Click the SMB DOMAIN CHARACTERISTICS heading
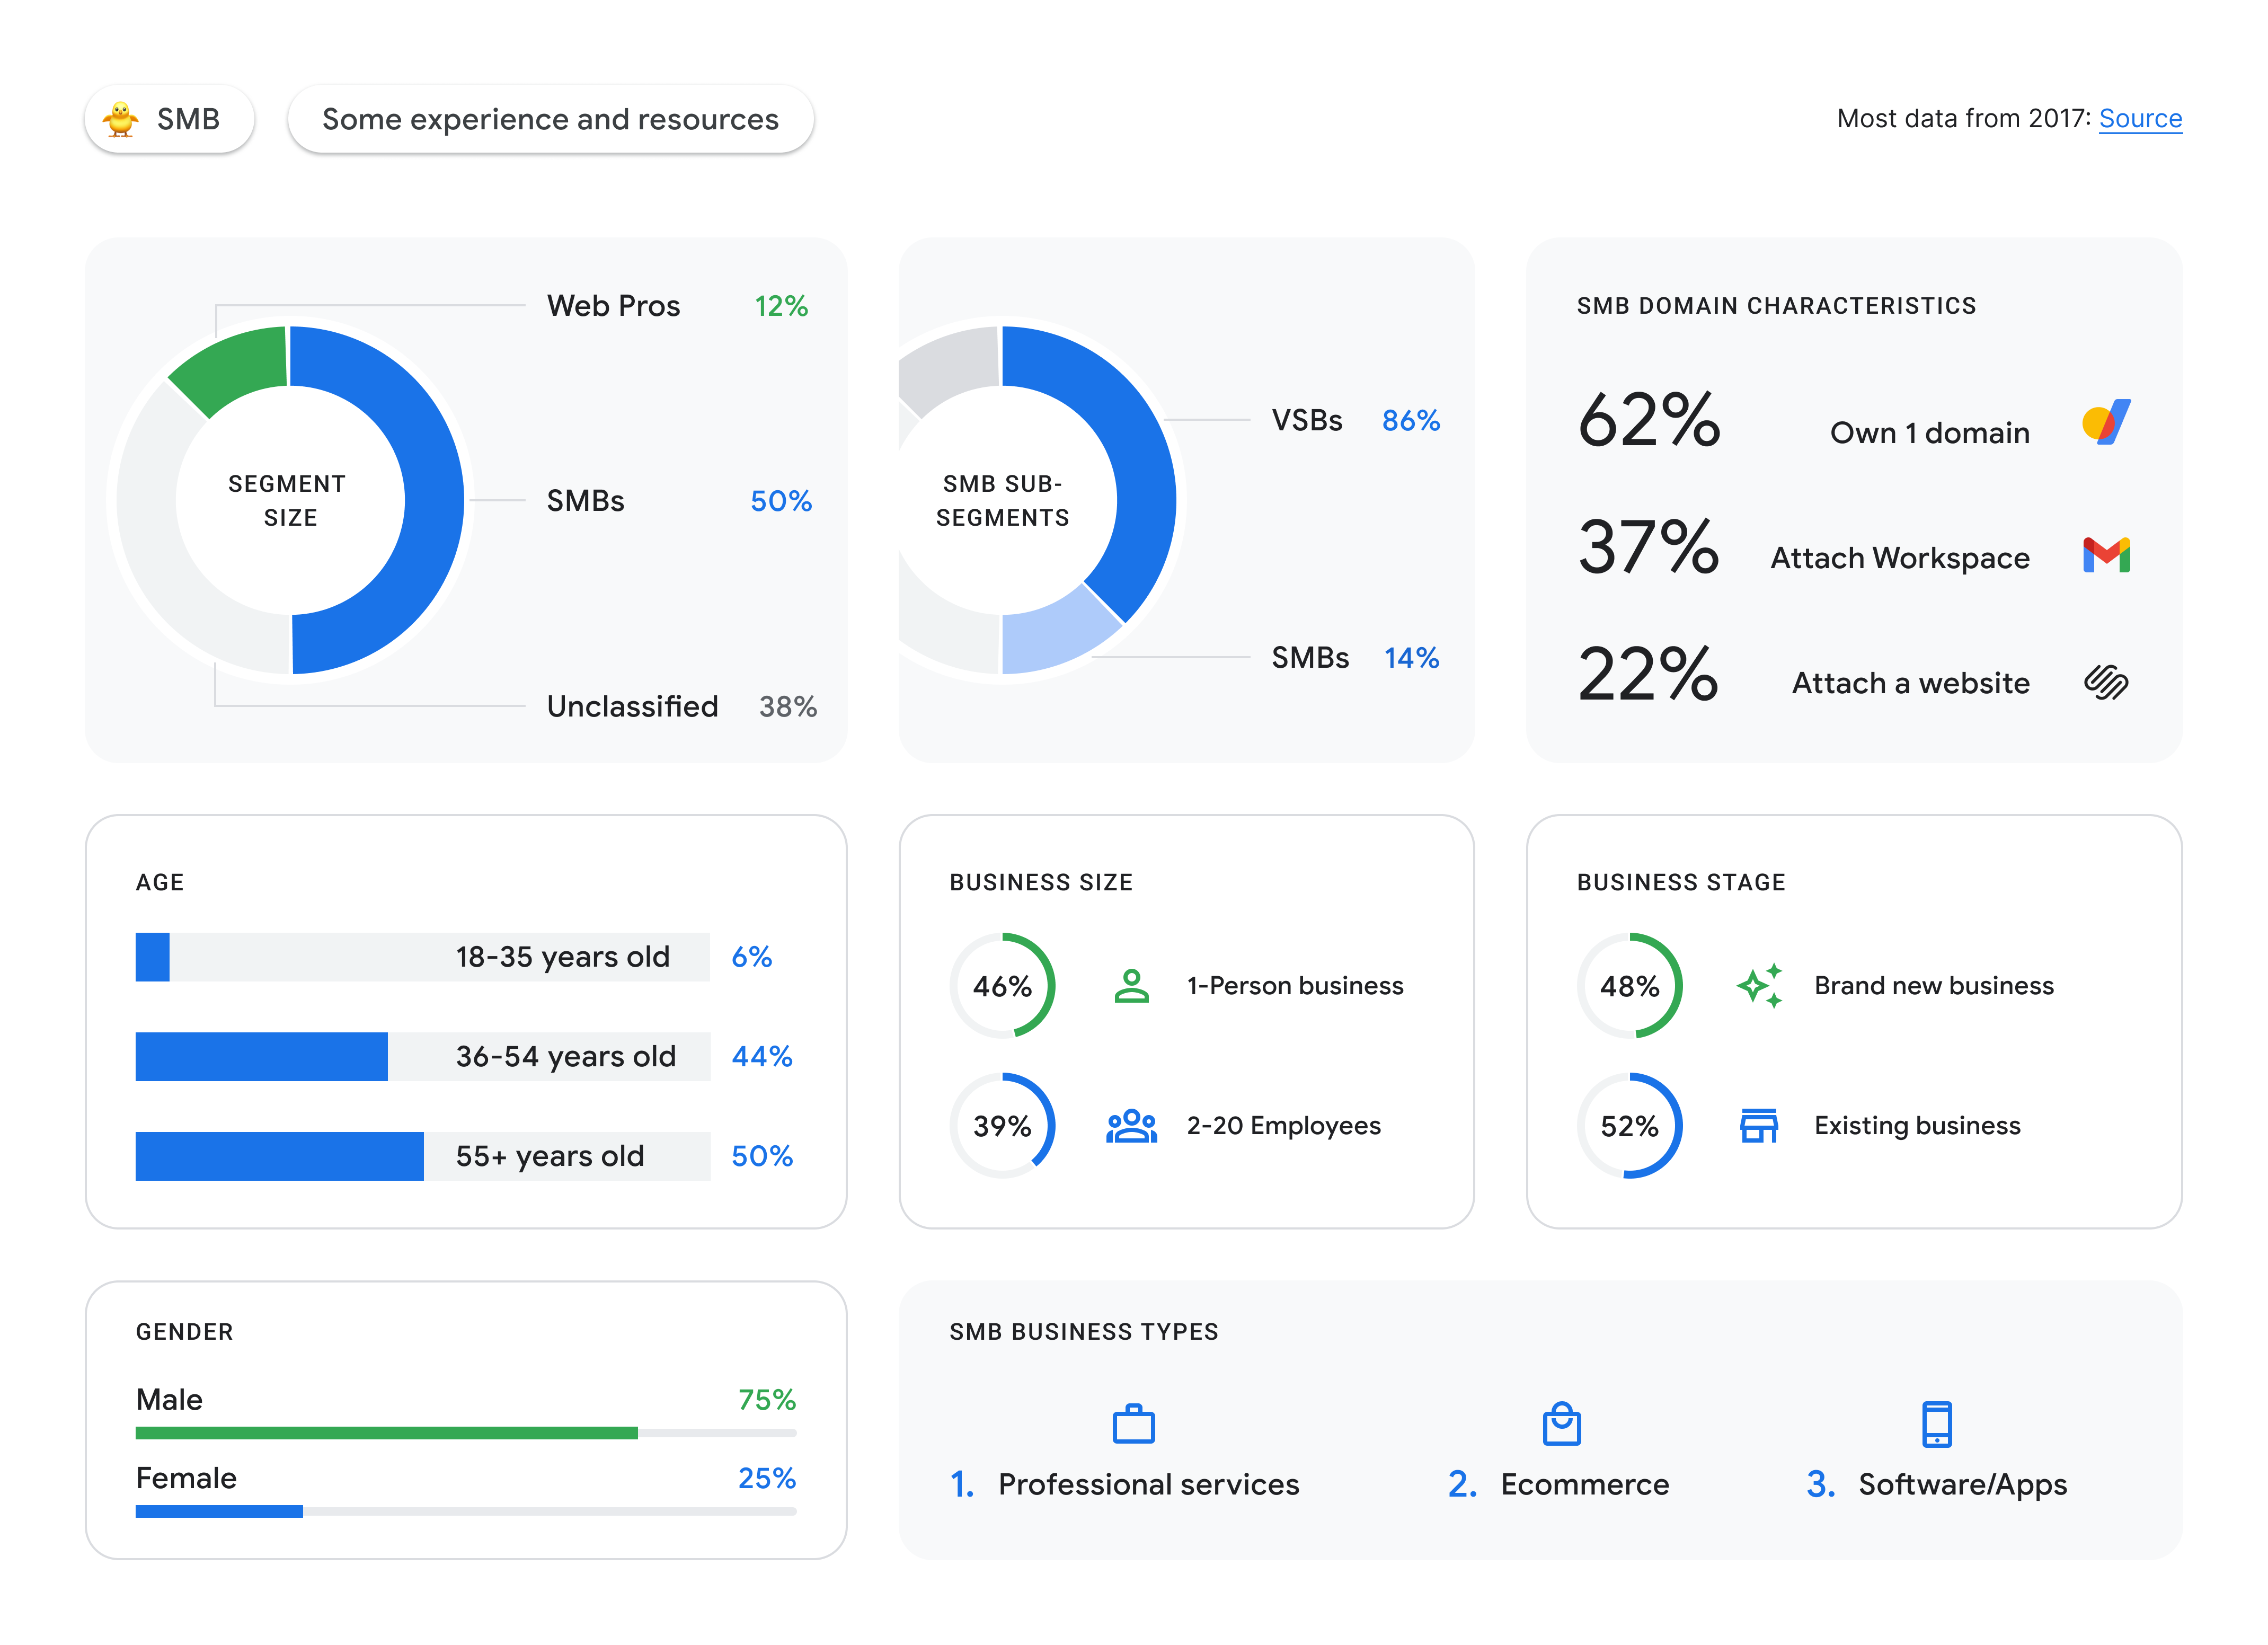 pos(1776,306)
